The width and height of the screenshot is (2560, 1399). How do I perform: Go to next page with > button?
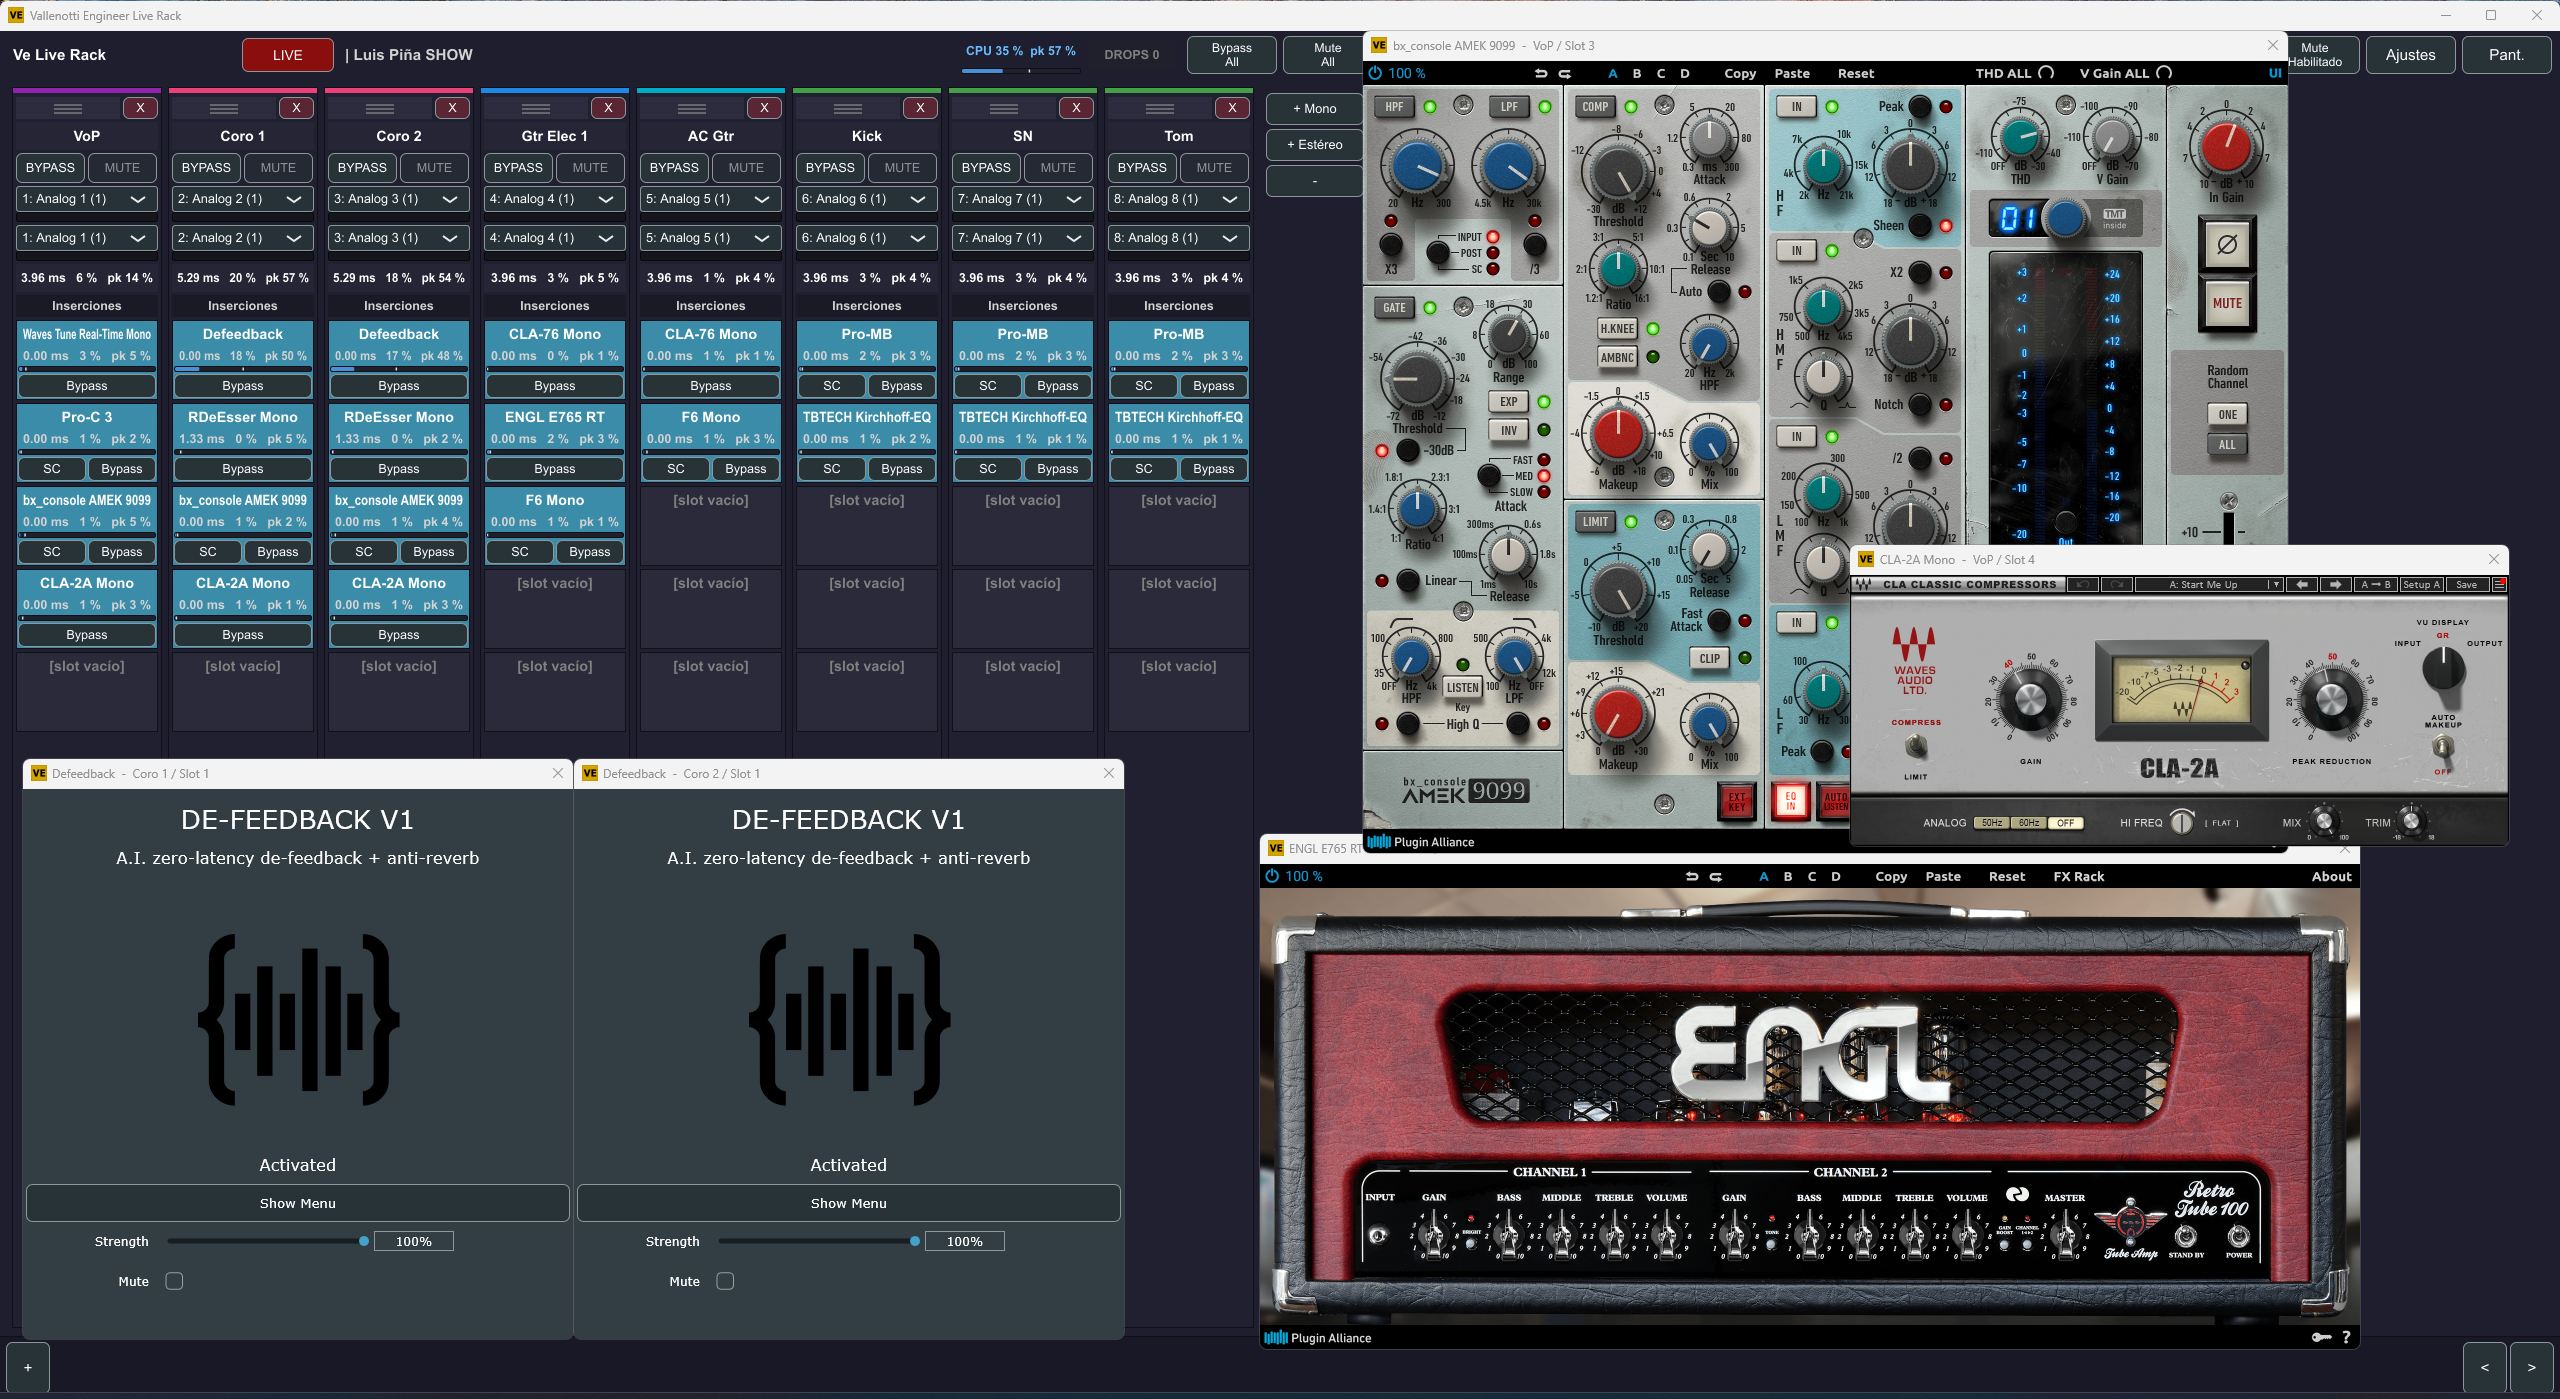click(x=2532, y=1367)
